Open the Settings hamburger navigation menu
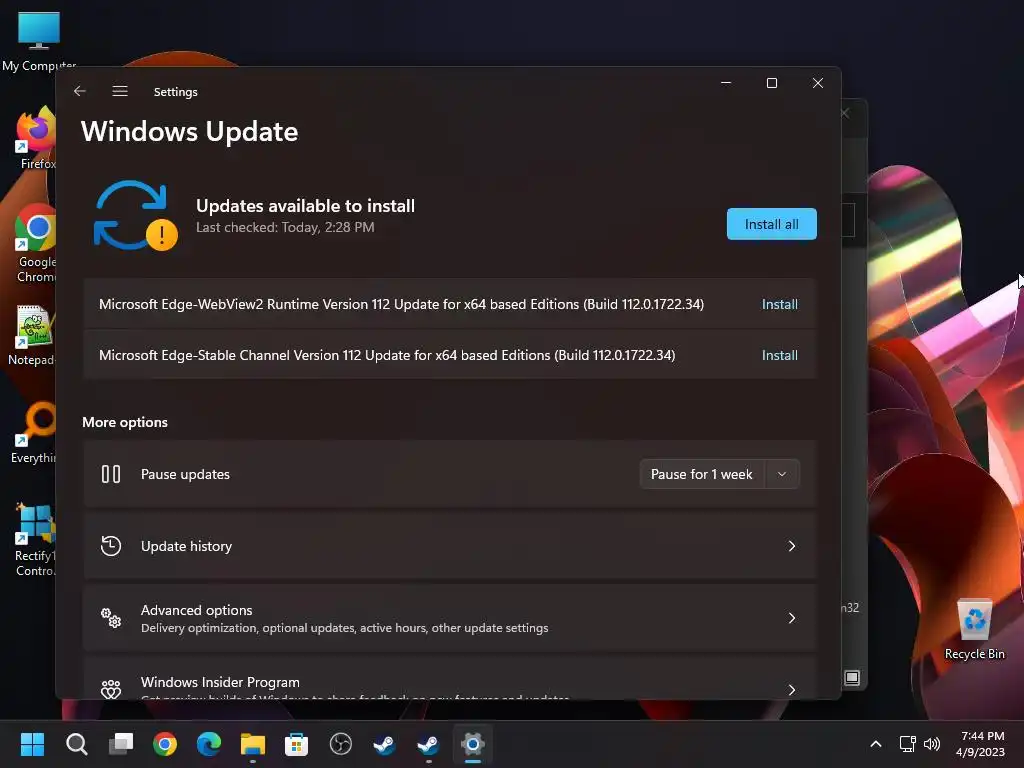1024x768 pixels. [x=120, y=91]
